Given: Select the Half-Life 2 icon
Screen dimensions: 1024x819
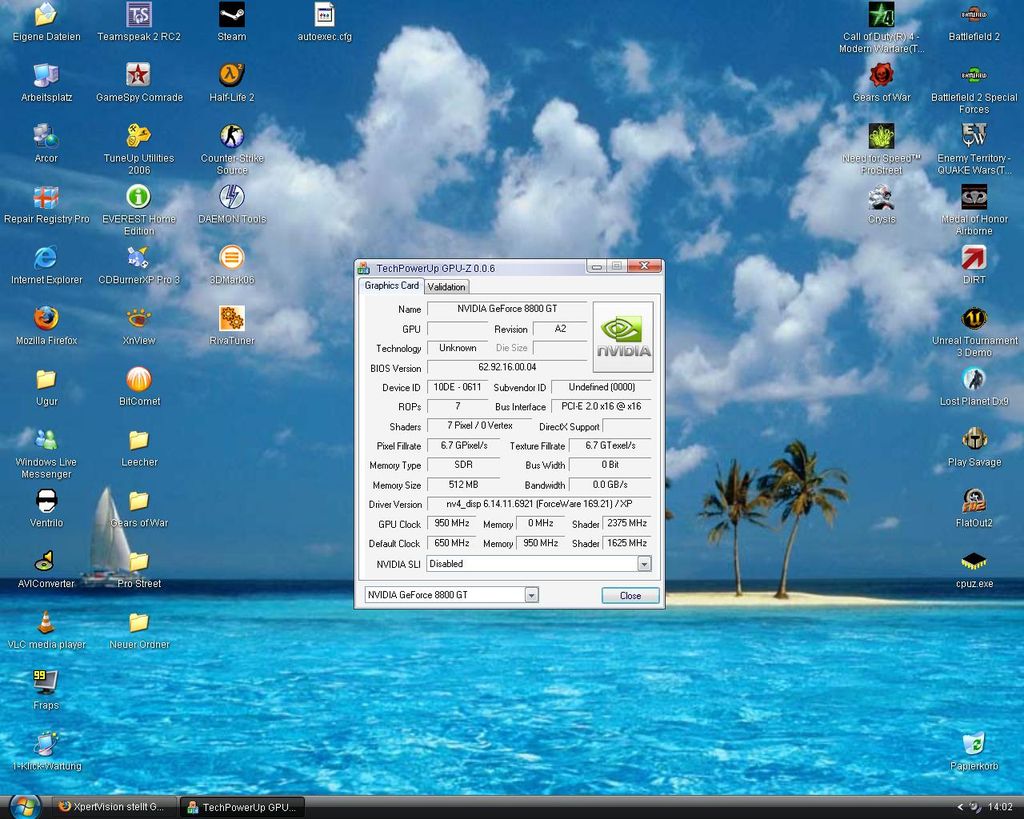Looking at the screenshot, I should pos(232,75).
